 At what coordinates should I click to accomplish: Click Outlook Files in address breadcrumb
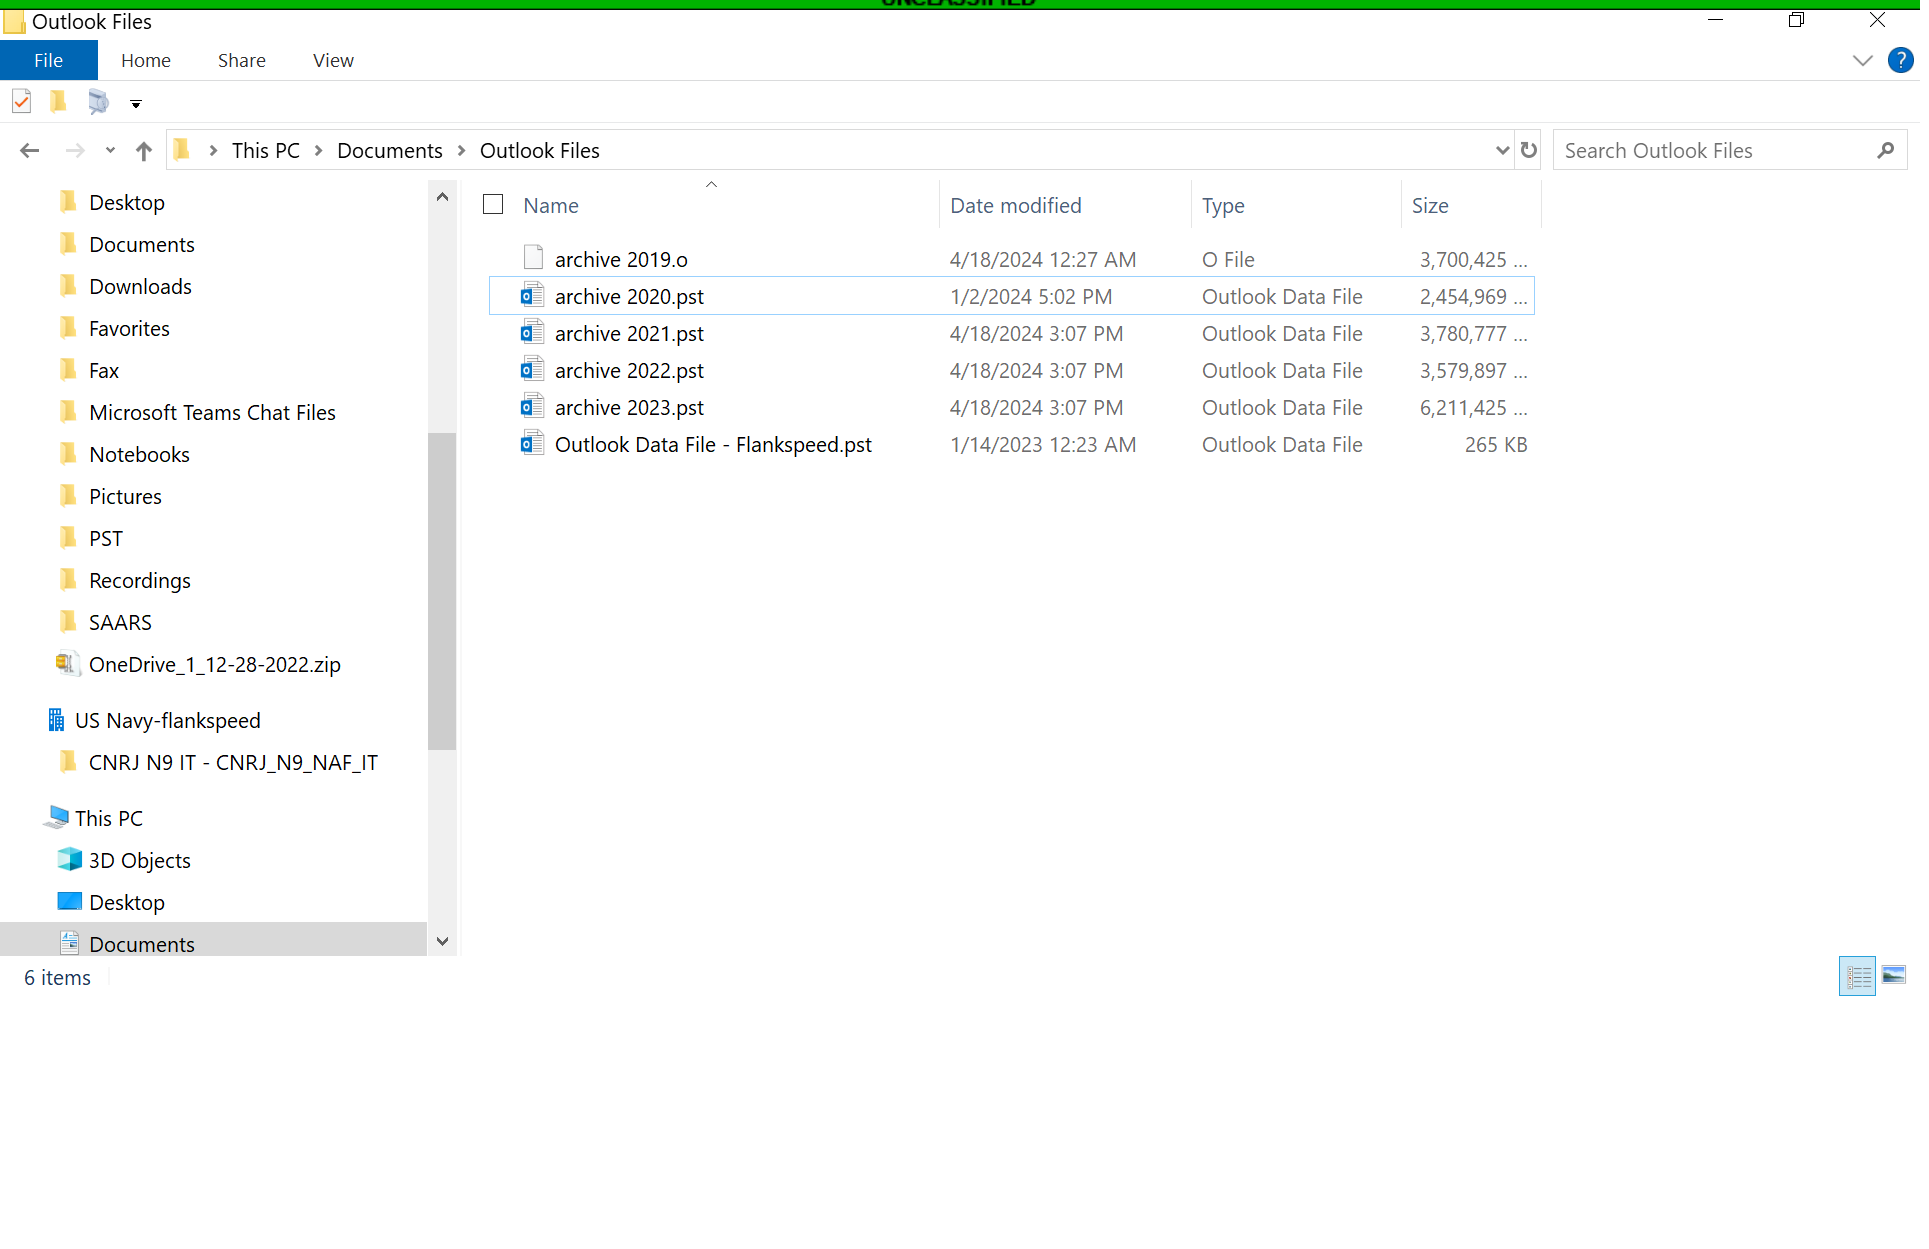tap(542, 151)
